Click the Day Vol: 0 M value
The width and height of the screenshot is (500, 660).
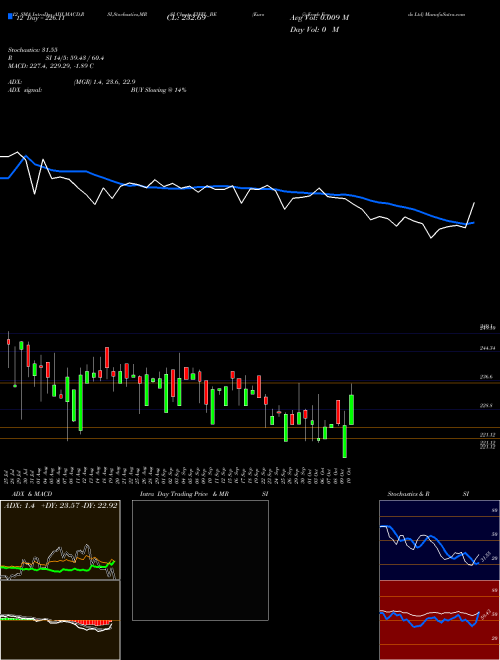tap(314, 30)
